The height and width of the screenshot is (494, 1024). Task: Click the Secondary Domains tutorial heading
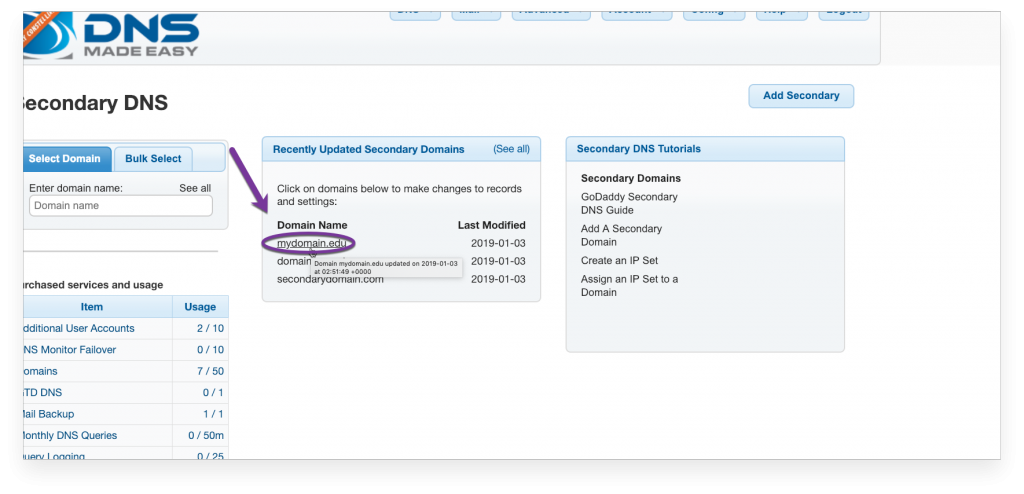[x=631, y=178]
